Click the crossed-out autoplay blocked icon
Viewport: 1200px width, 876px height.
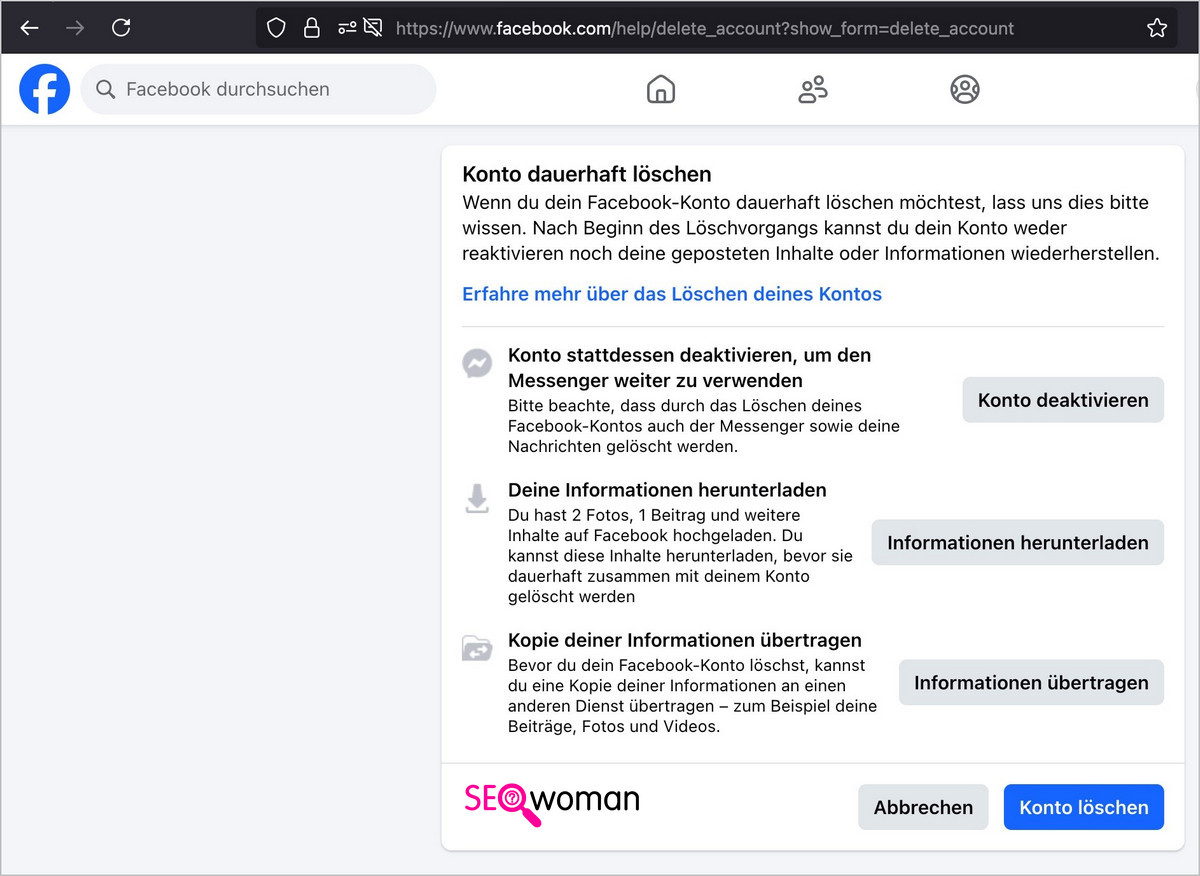(373, 28)
